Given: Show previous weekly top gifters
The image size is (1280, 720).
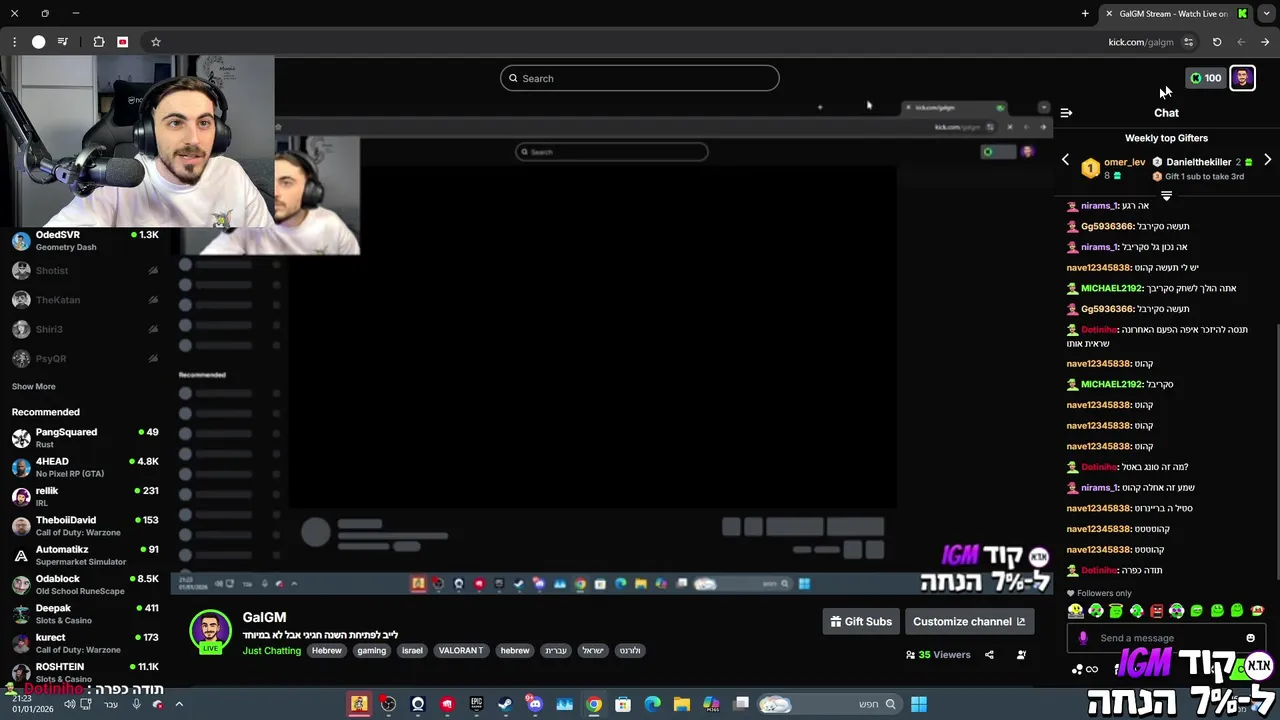Looking at the screenshot, I should [1065, 160].
